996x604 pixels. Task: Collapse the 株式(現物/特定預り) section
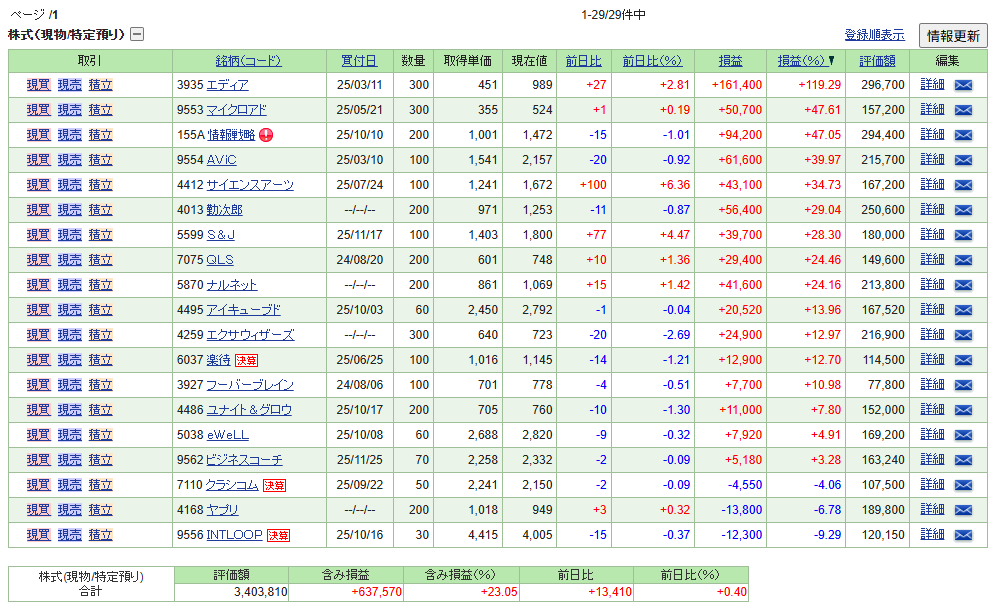point(137,34)
